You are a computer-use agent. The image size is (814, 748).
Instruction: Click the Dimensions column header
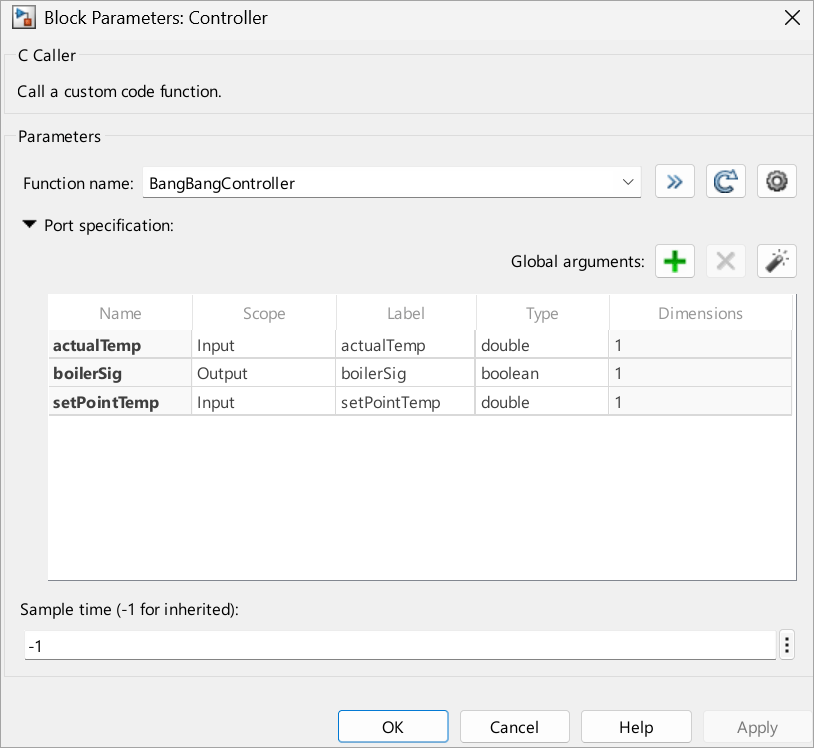click(x=700, y=313)
